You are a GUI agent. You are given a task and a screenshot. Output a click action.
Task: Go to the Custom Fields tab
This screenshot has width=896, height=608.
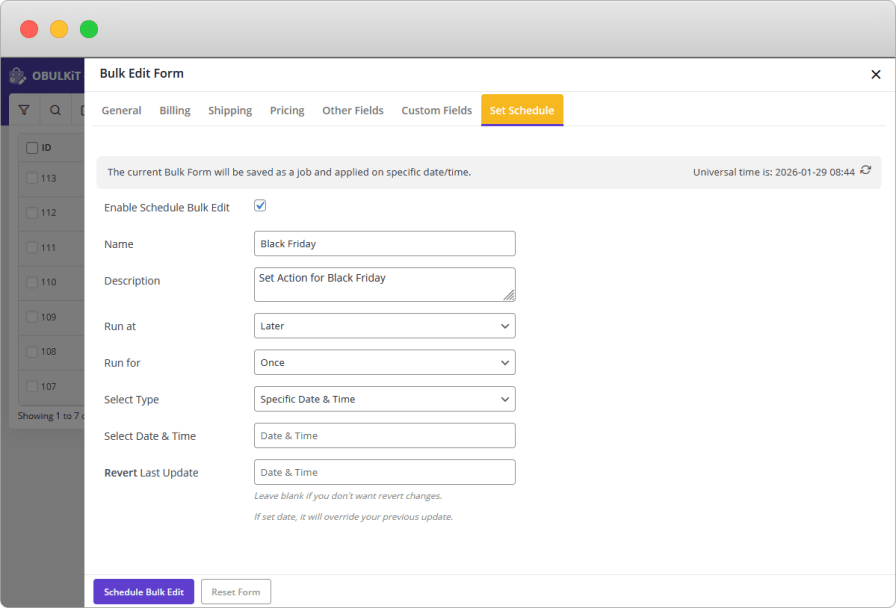click(436, 111)
